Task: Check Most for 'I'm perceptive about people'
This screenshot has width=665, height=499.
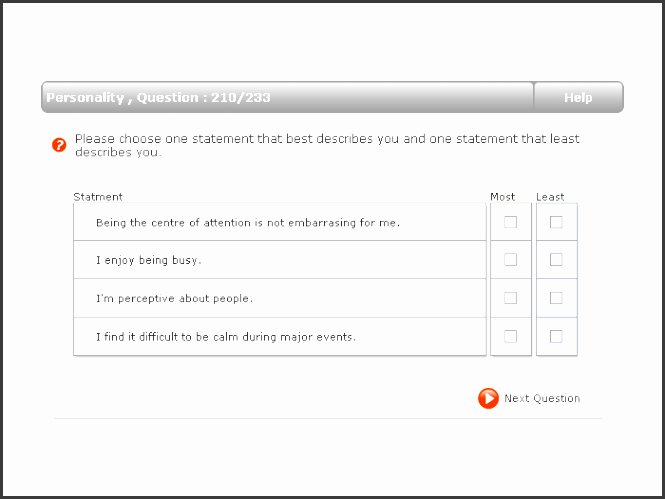Action: (x=511, y=298)
